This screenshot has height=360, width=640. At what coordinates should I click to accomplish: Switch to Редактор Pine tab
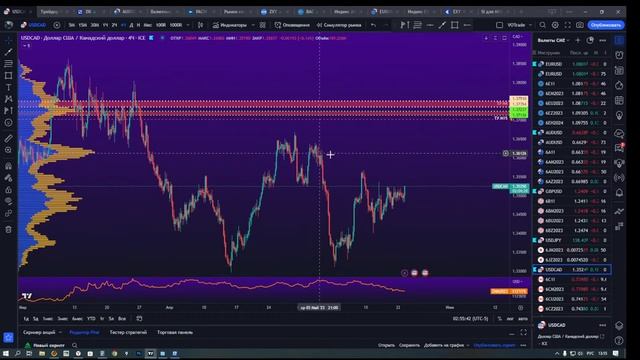[x=84, y=332]
